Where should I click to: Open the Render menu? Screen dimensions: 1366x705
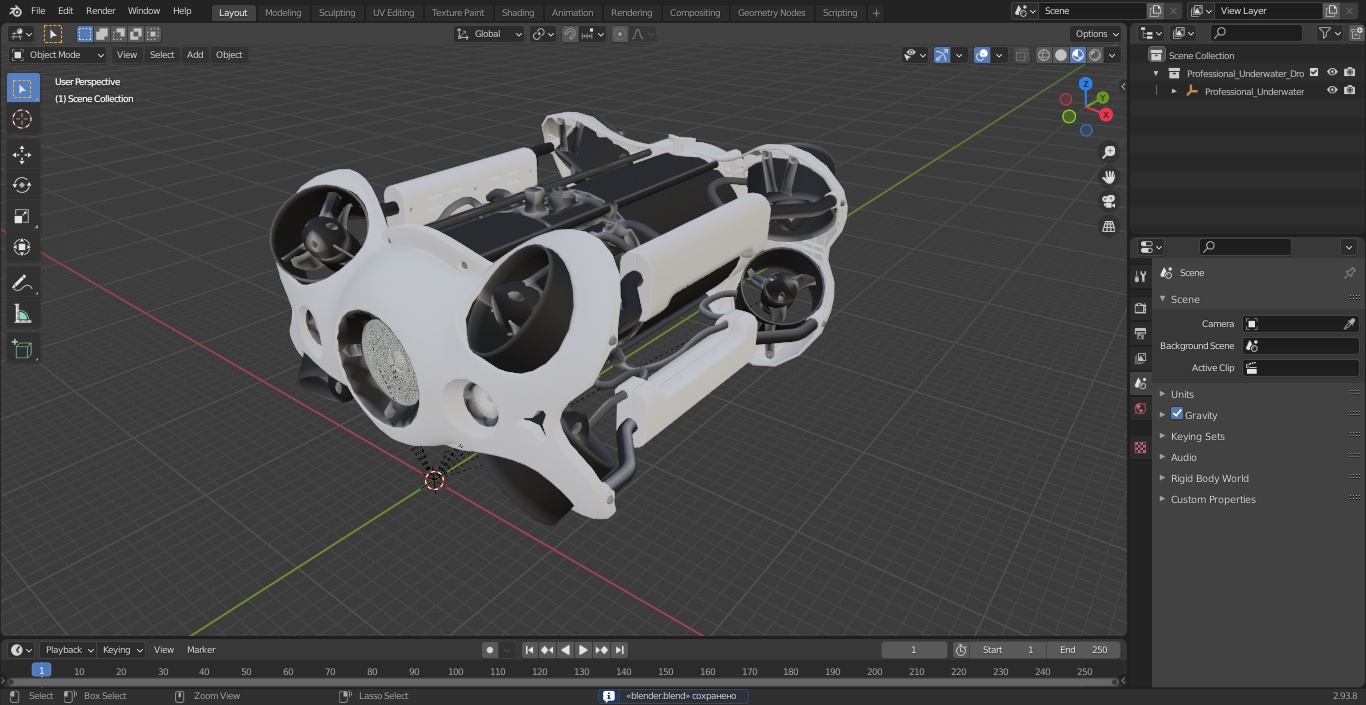101,11
